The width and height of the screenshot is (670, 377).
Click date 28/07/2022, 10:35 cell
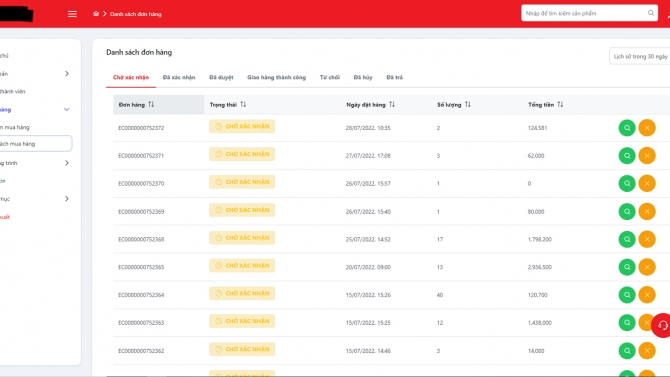pos(368,128)
